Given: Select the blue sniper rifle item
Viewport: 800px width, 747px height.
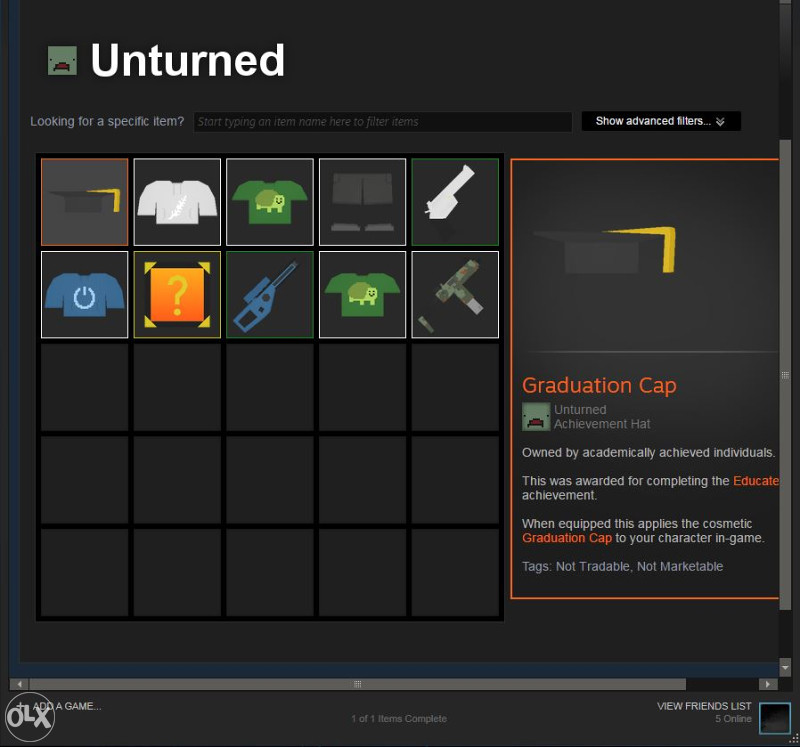Looking at the screenshot, I should click(270, 294).
